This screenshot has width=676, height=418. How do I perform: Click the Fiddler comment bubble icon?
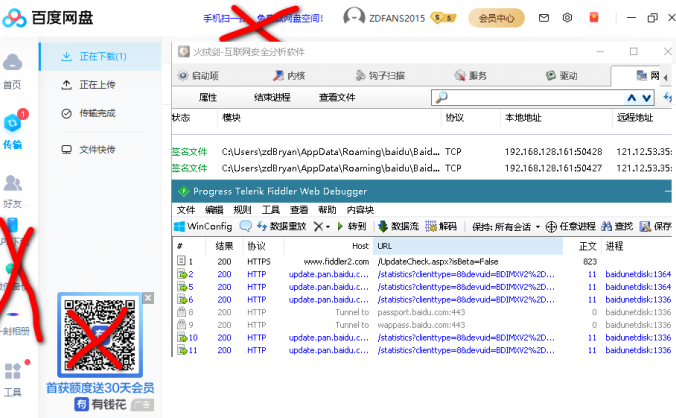[245, 226]
